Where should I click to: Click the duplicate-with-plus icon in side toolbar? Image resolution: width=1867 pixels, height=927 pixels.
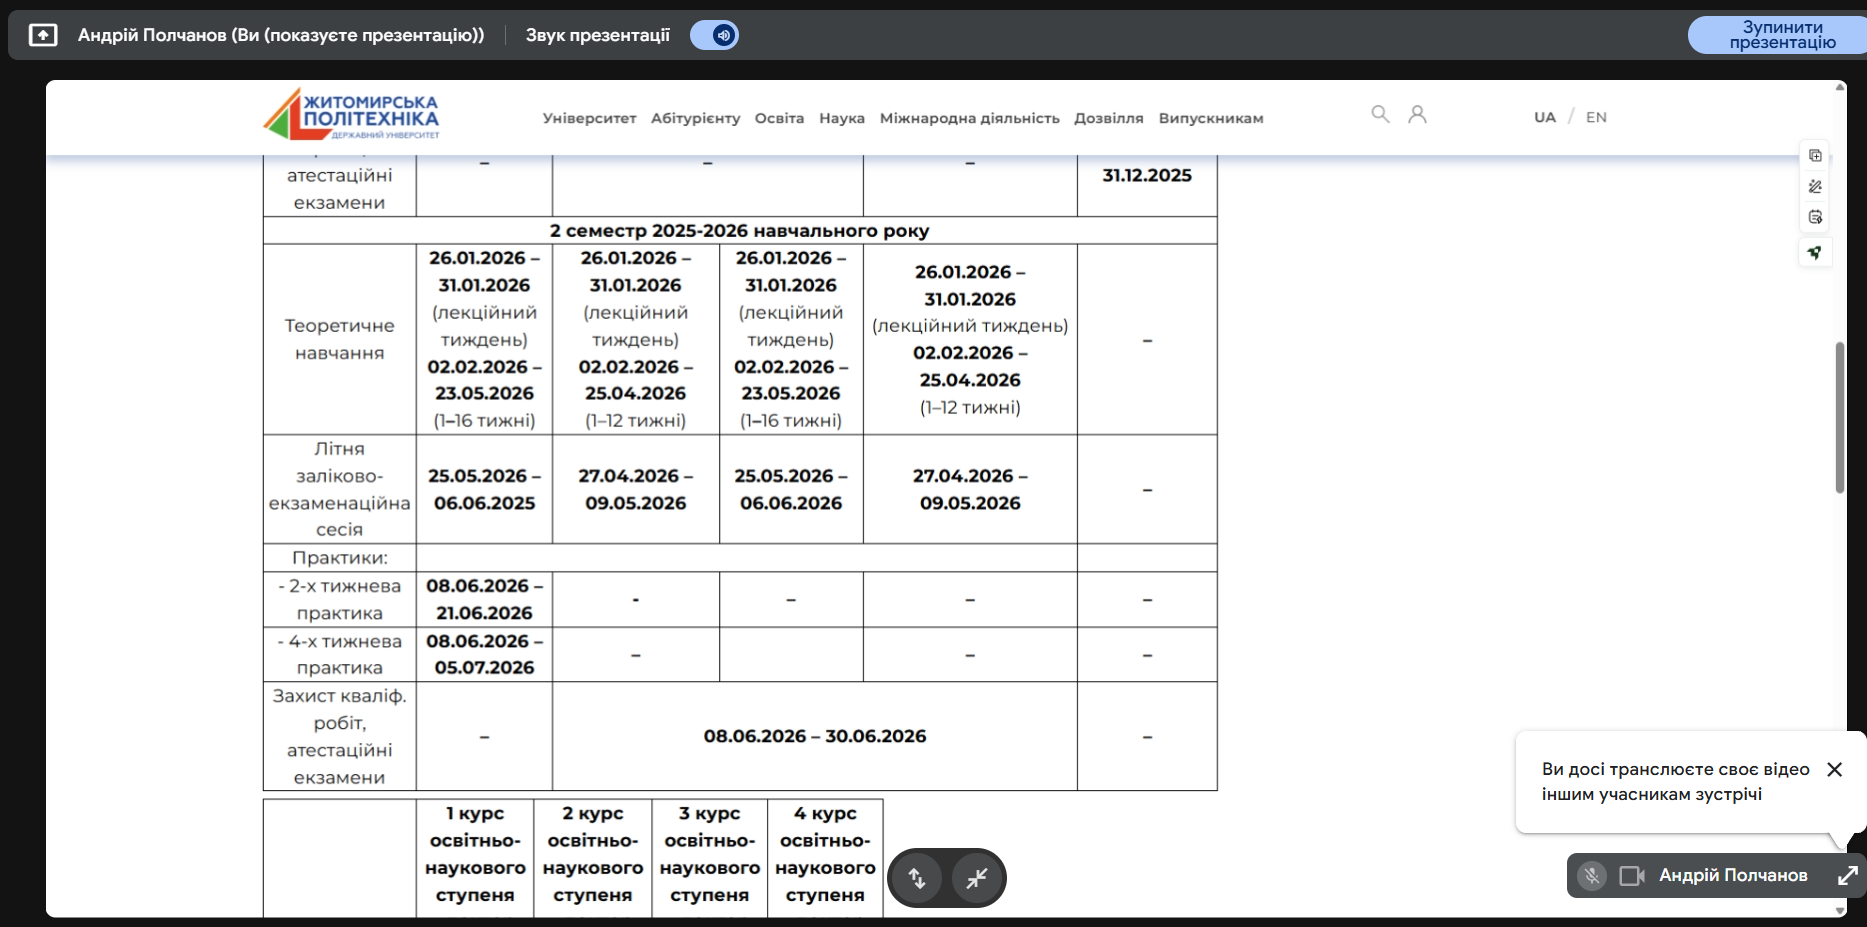(1815, 155)
